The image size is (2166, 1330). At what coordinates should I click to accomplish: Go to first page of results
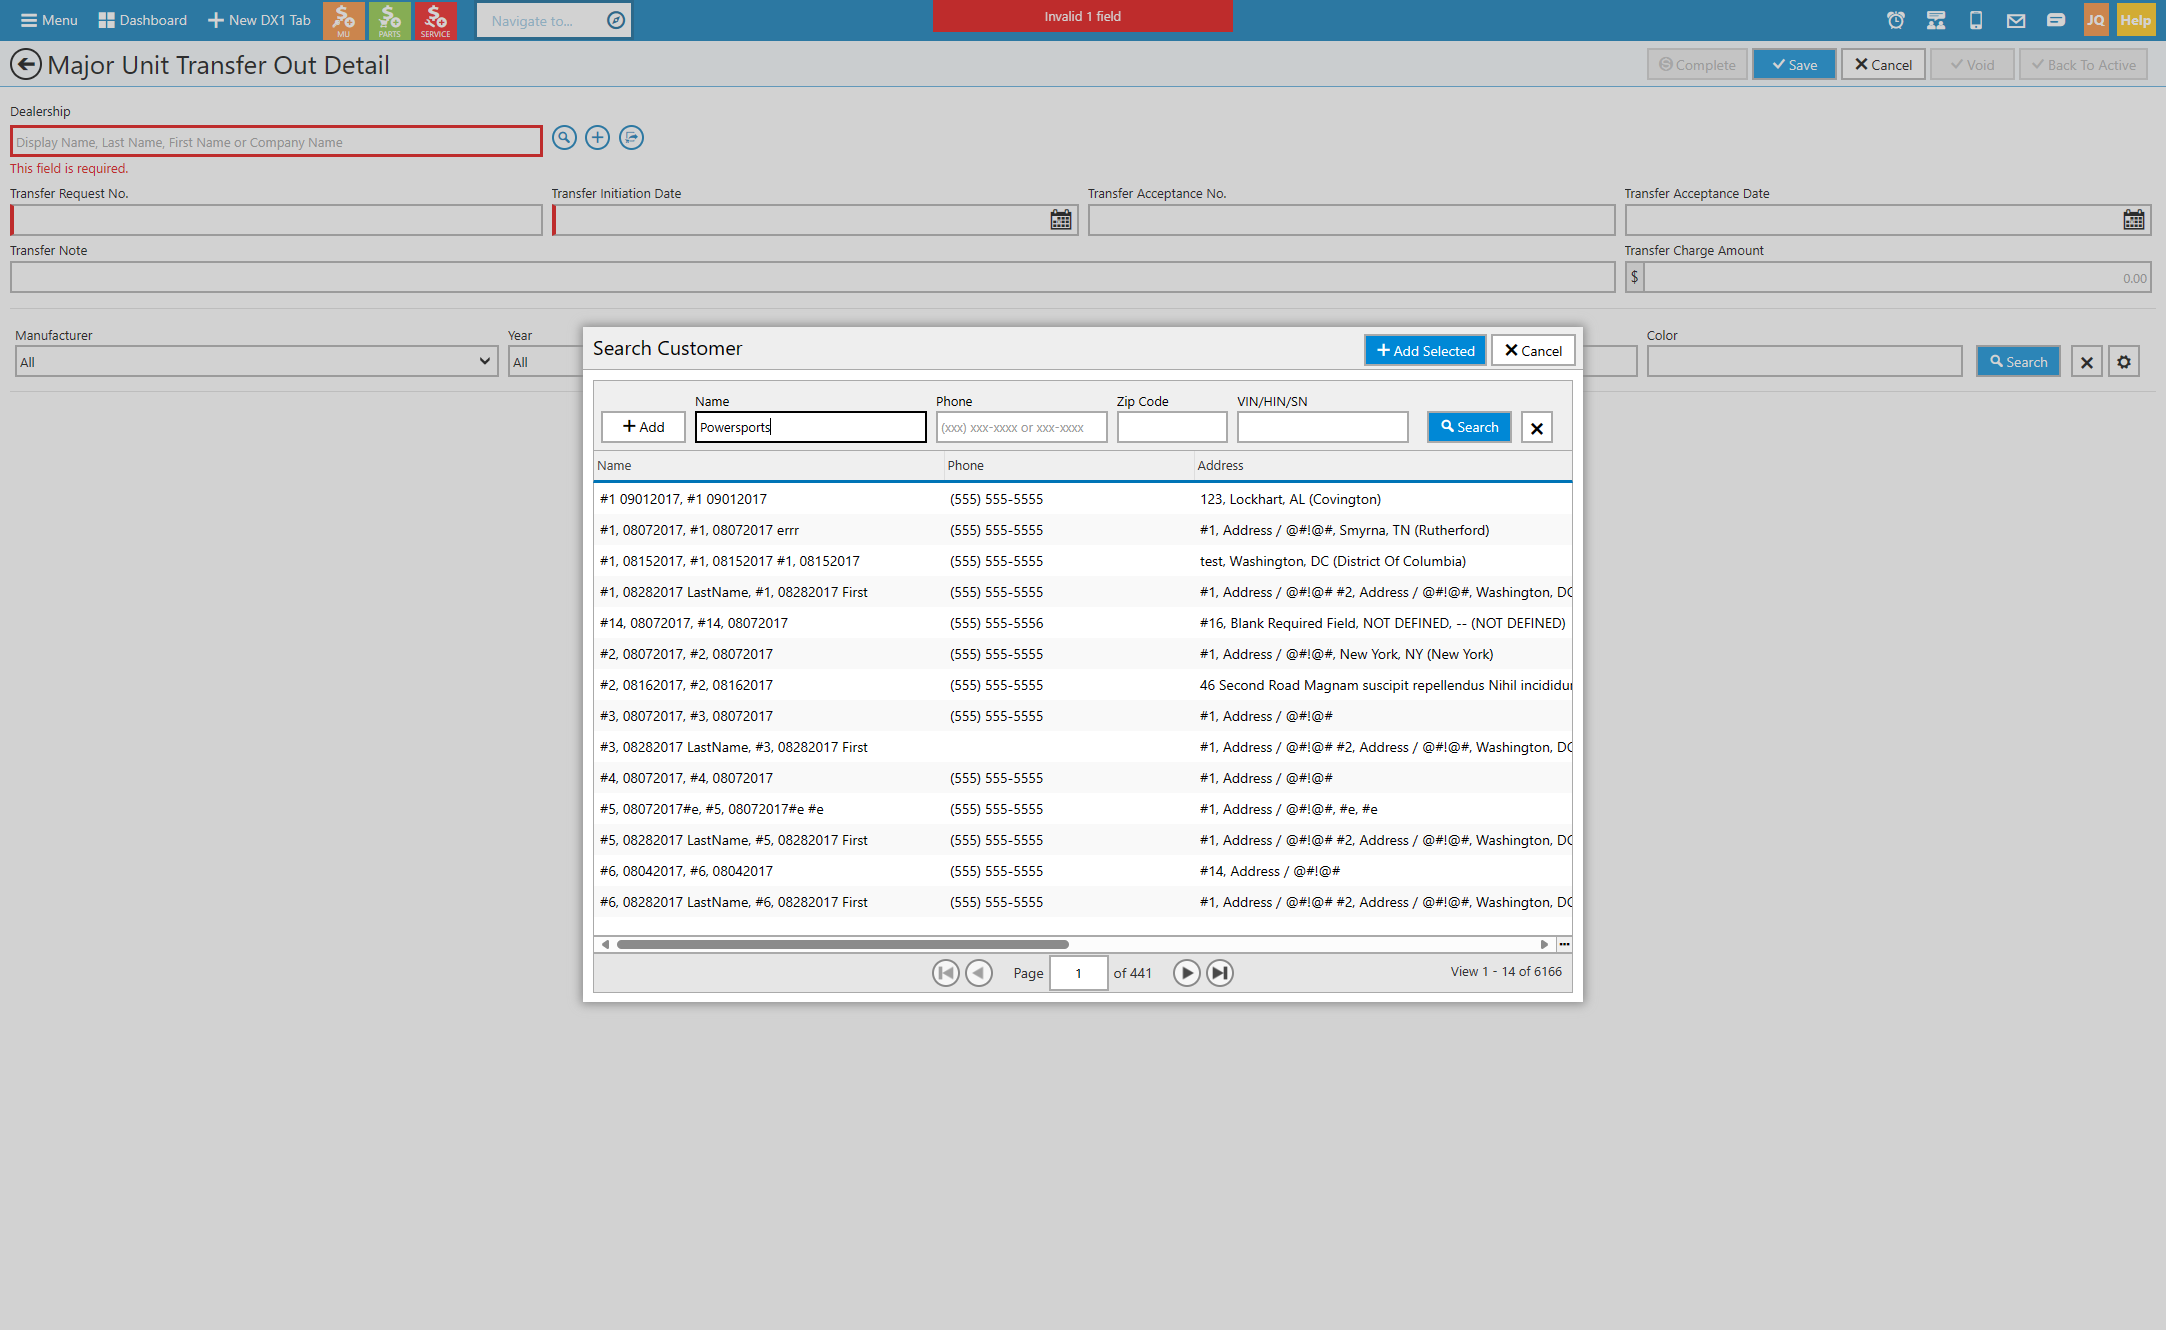945,973
